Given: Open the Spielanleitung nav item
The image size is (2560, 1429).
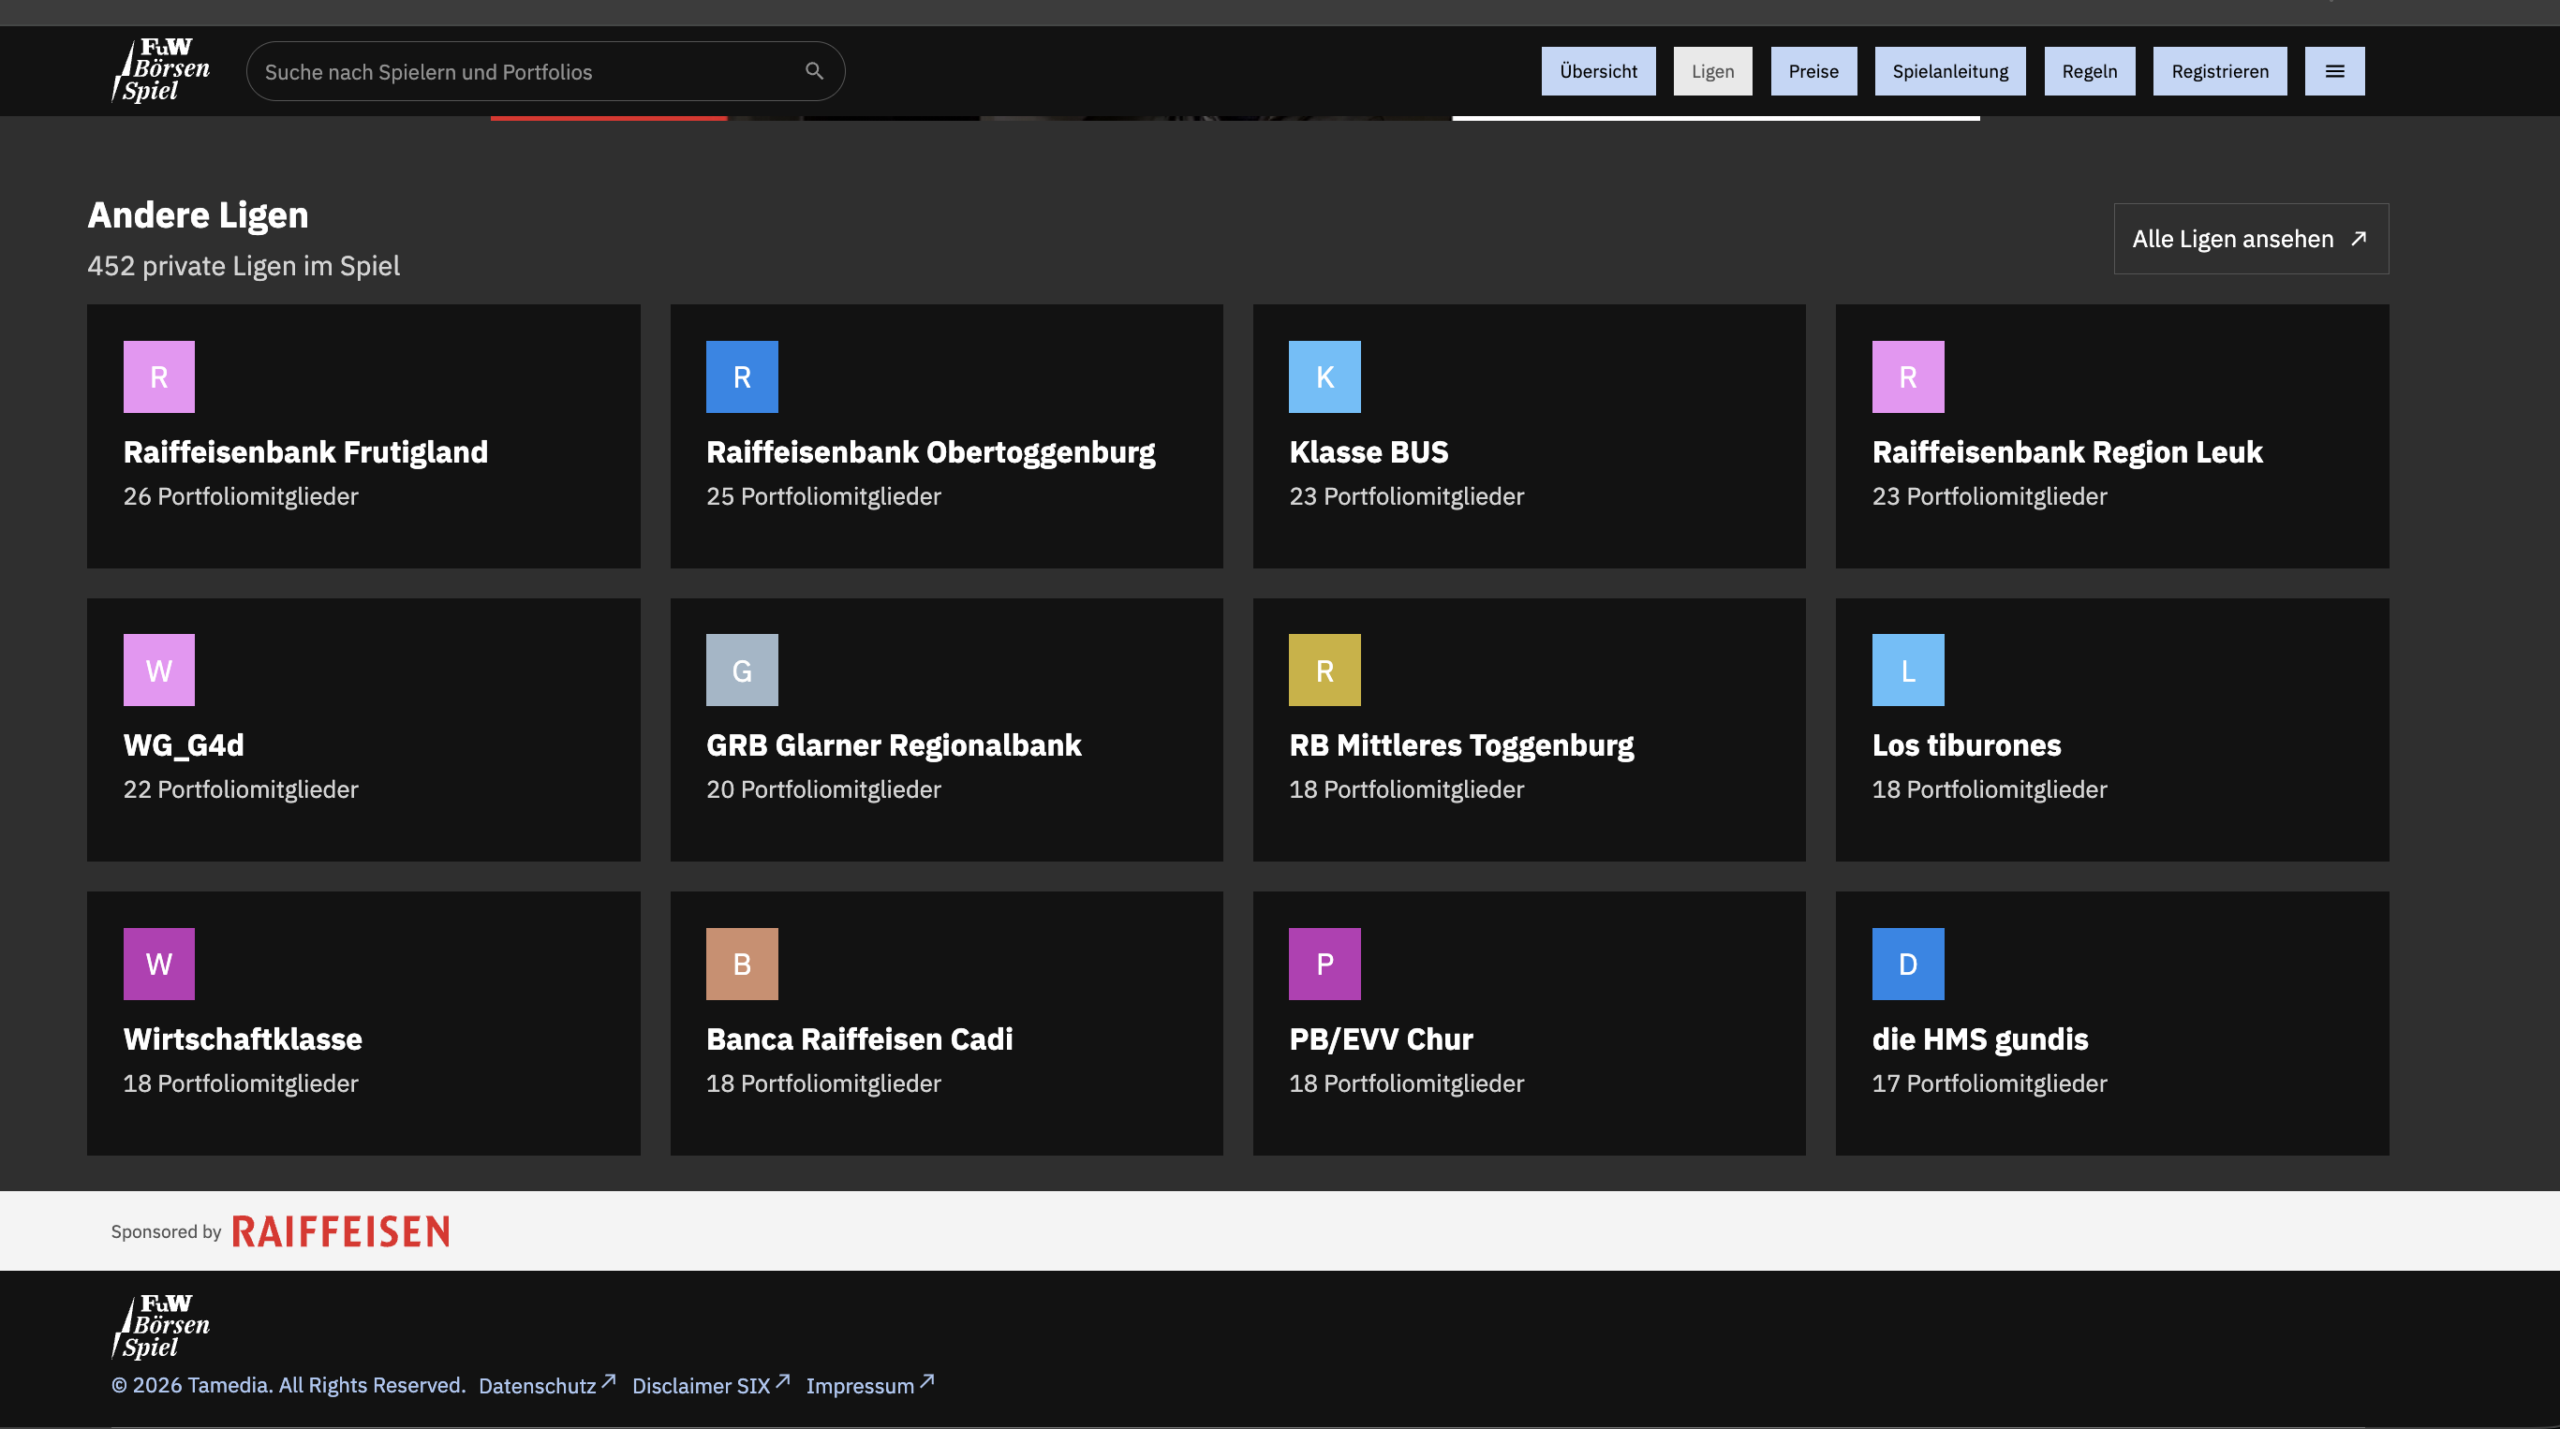Looking at the screenshot, I should point(1950,71).
